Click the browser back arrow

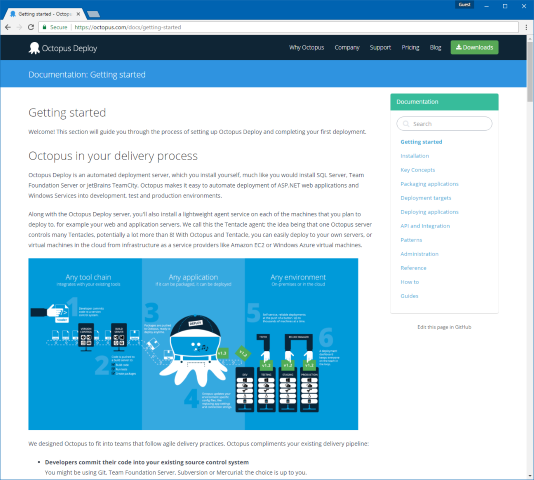[x=8, y=27]
